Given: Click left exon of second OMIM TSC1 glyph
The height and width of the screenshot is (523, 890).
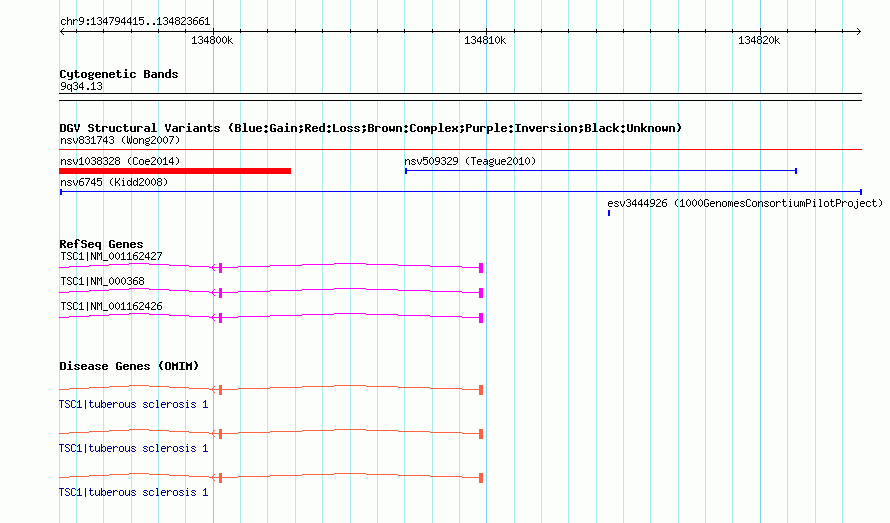Looking at the screenshot, I should 220,434.
